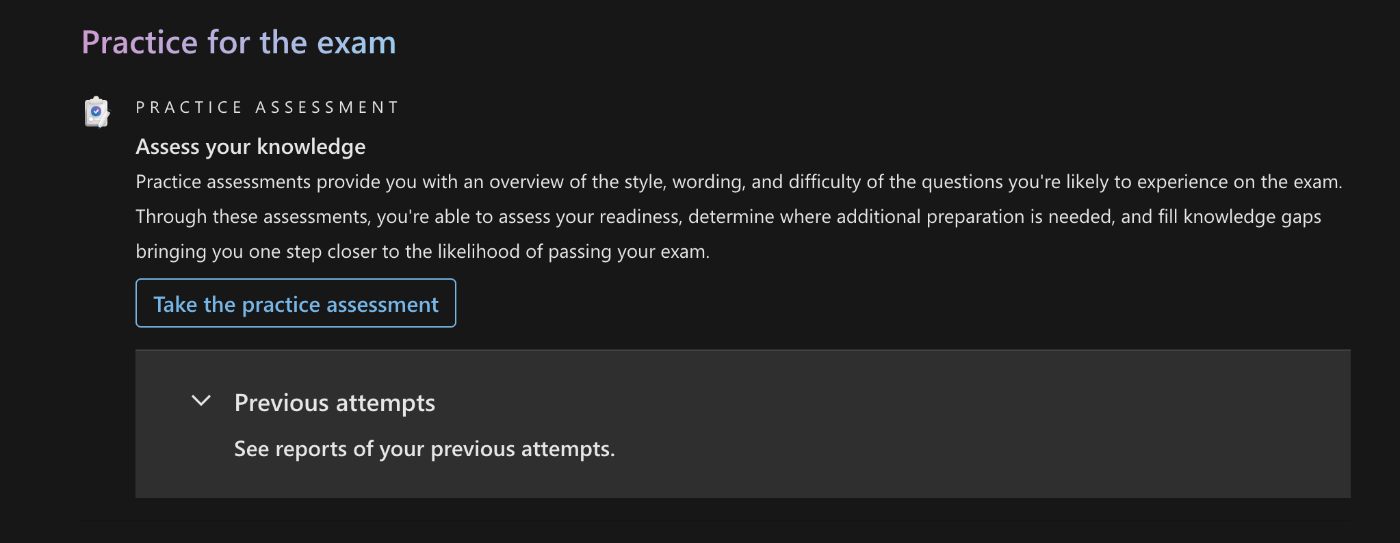This screenshot has height=543, width=1400.
Task: Click the 'Practice for the exam' page heading
Action: click(238, 43)
